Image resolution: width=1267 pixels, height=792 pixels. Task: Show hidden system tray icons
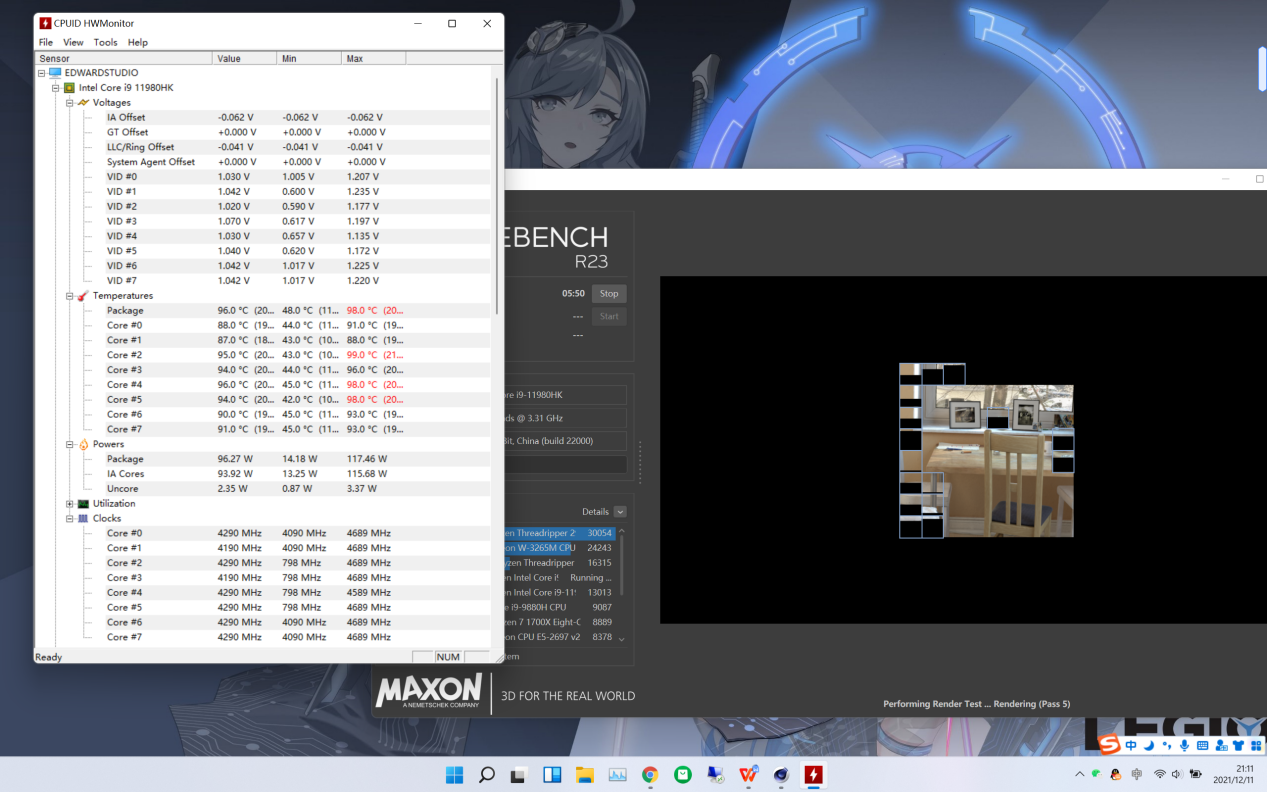[1079, 774]
